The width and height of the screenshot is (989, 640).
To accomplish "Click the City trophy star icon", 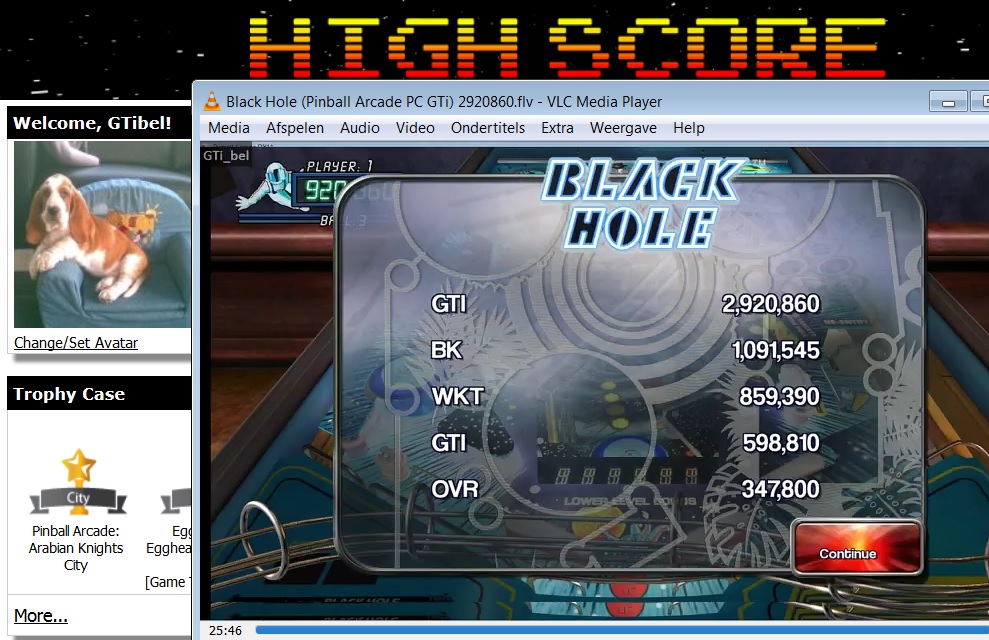I will pos(78,481).
